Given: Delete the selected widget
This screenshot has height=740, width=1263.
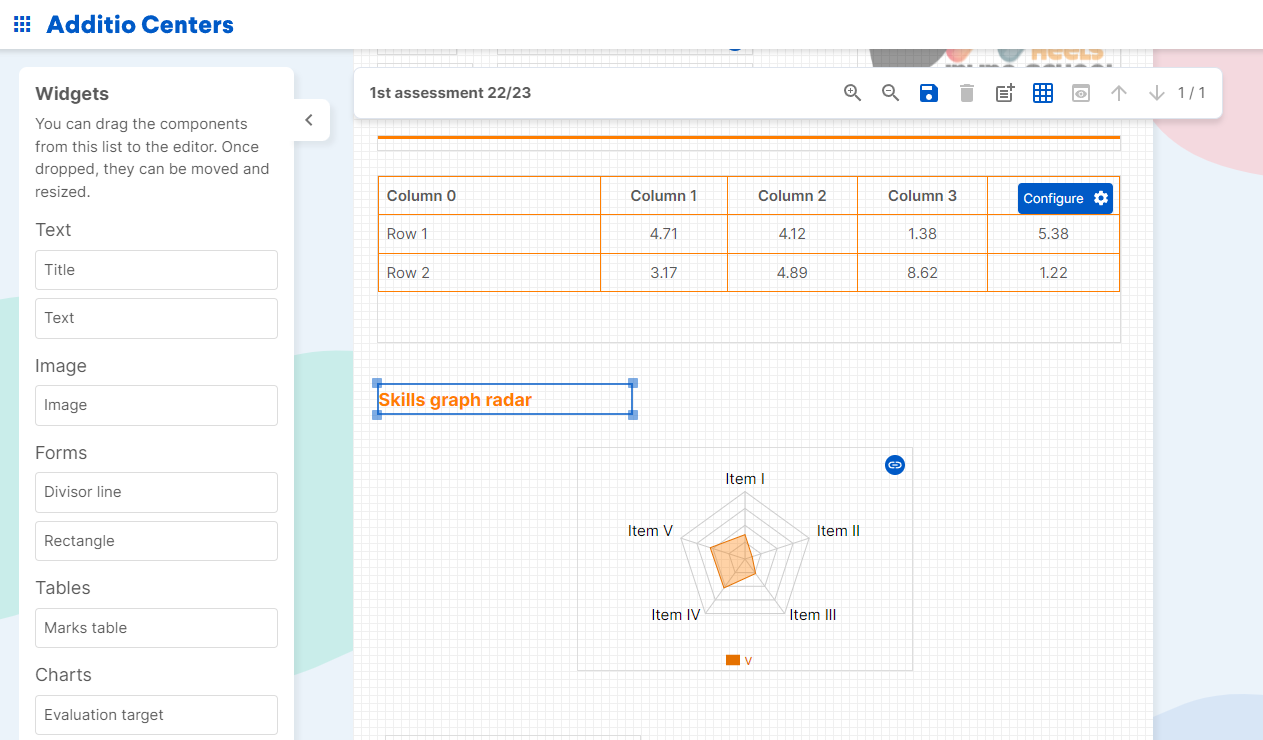Looking at the screenshot, I should (966, 93).
